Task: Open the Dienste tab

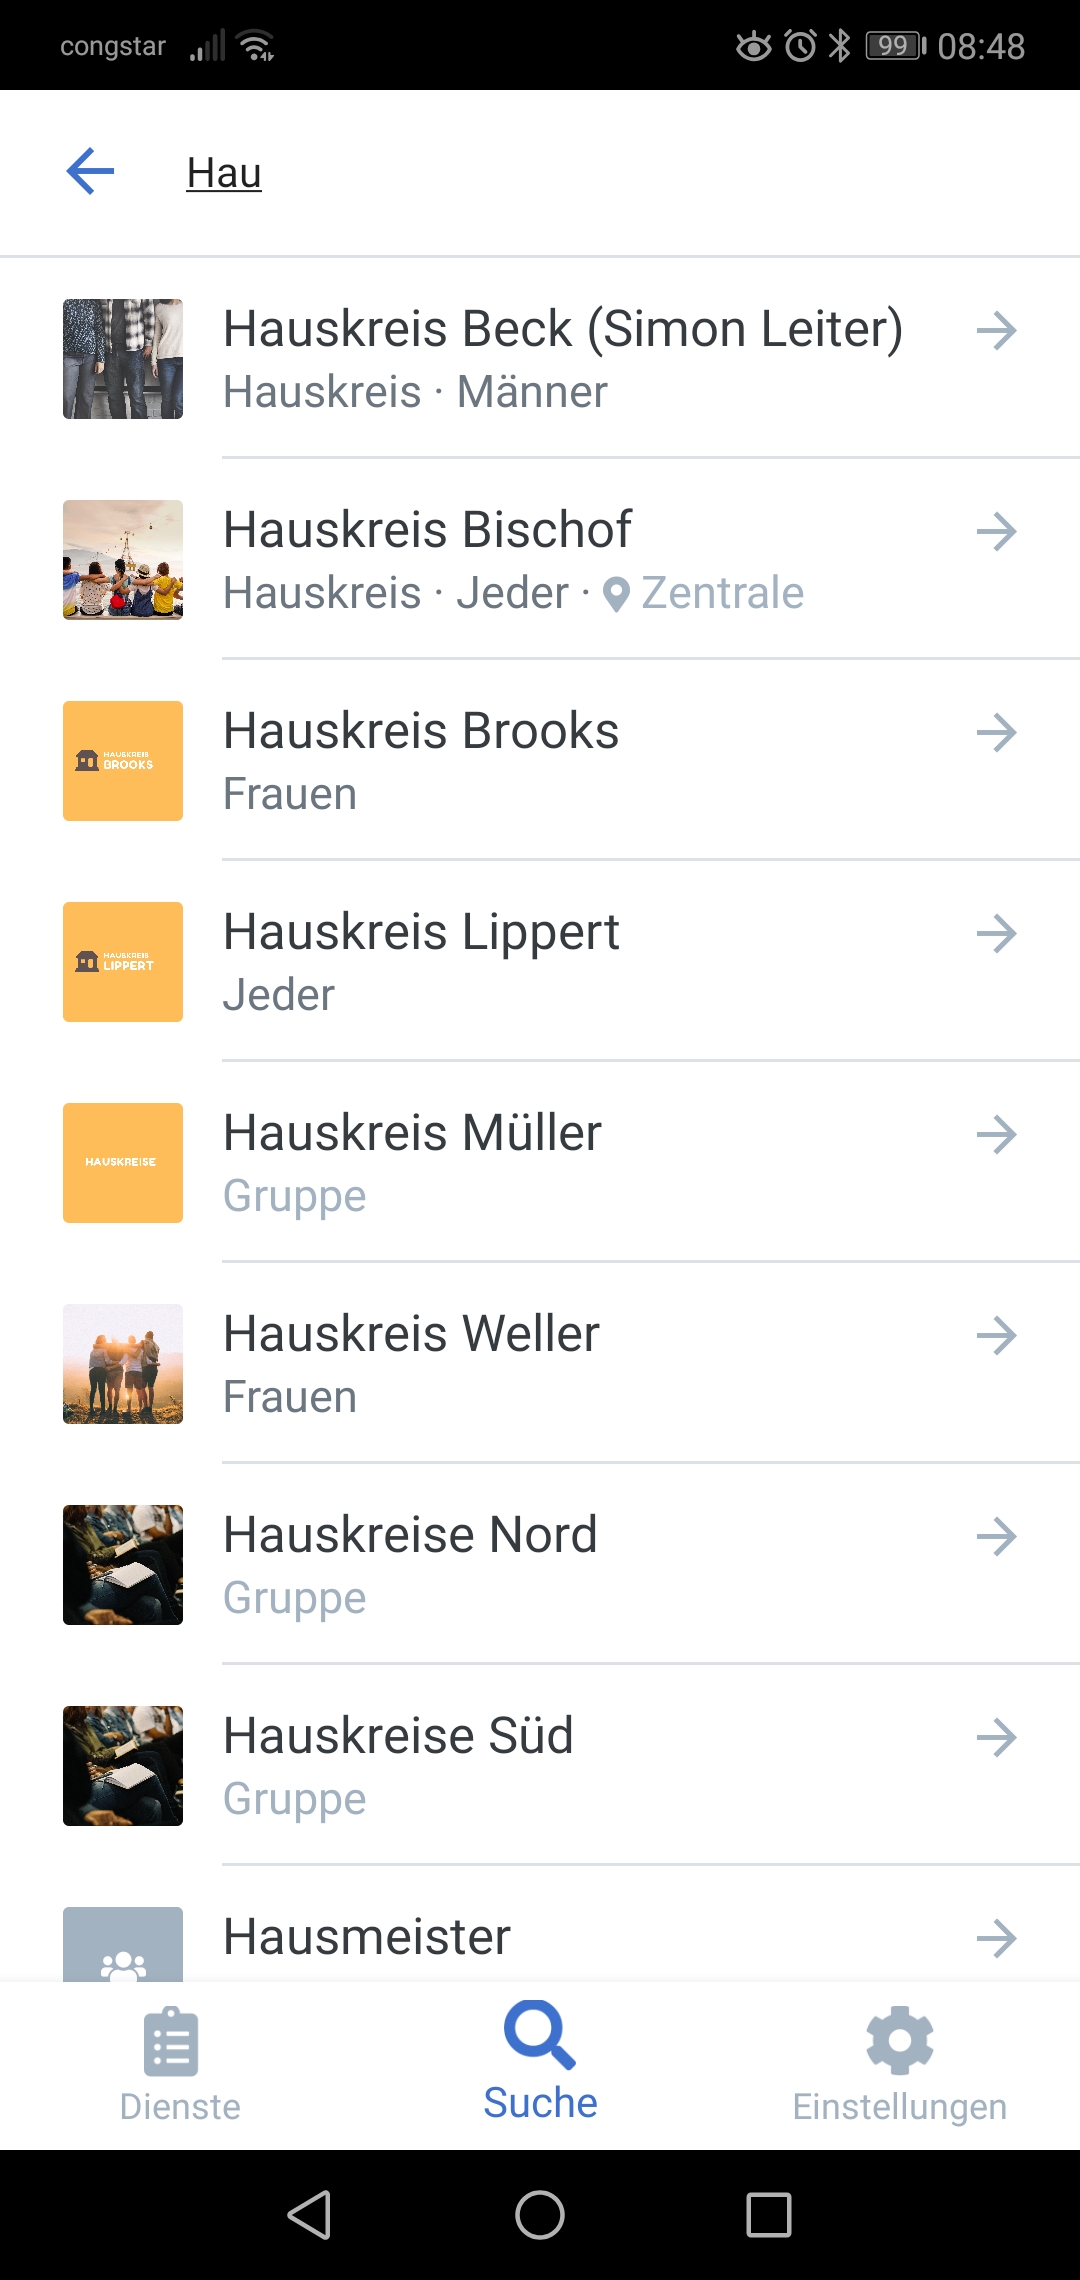Action: coord(180,2064)
